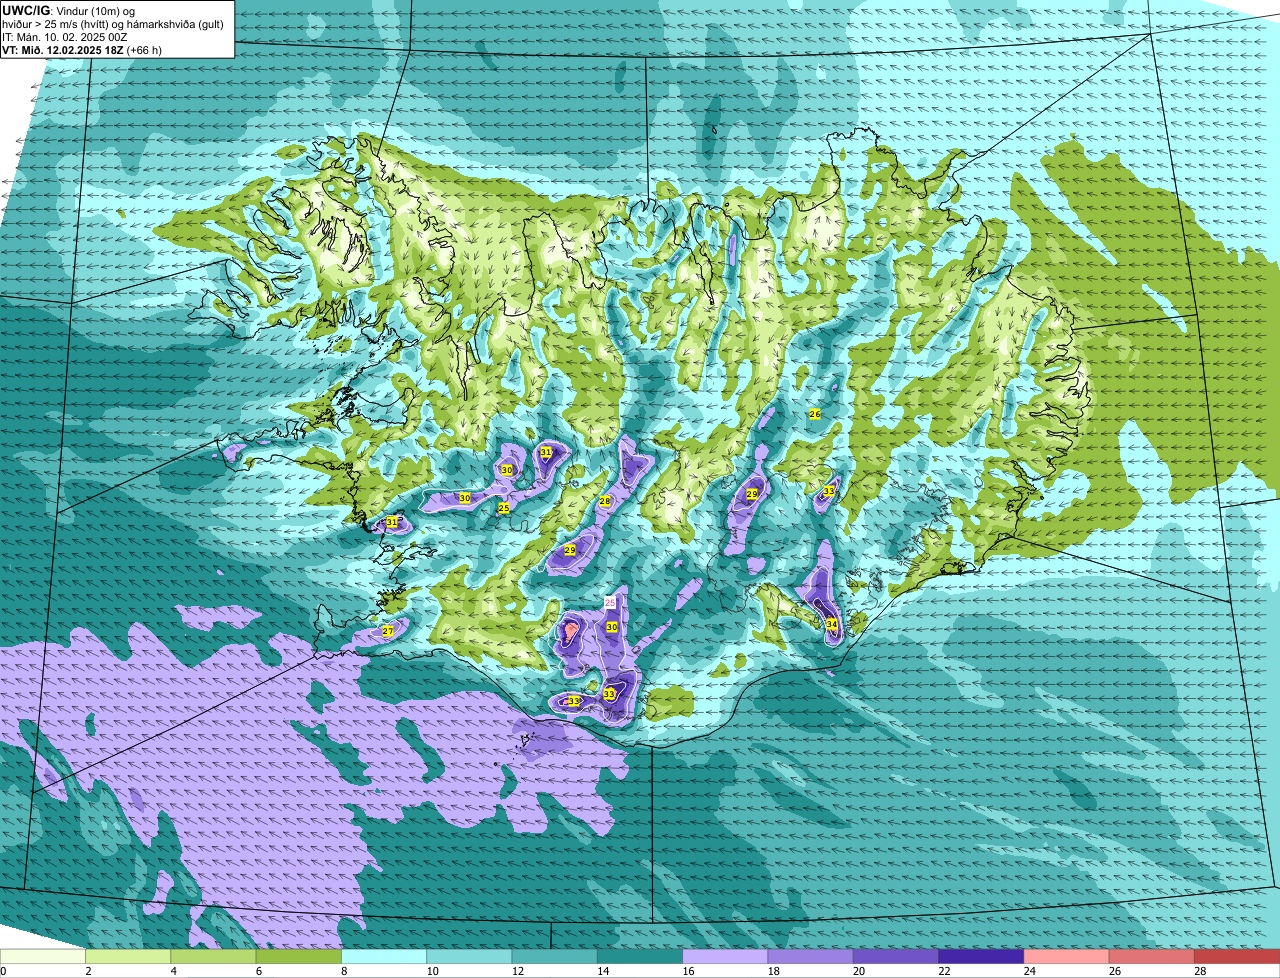Click the 4–6 m/s green legend swatch
Image resolution: width=1280 pixels, height=978 pixels.
click(x=213, y=956)
